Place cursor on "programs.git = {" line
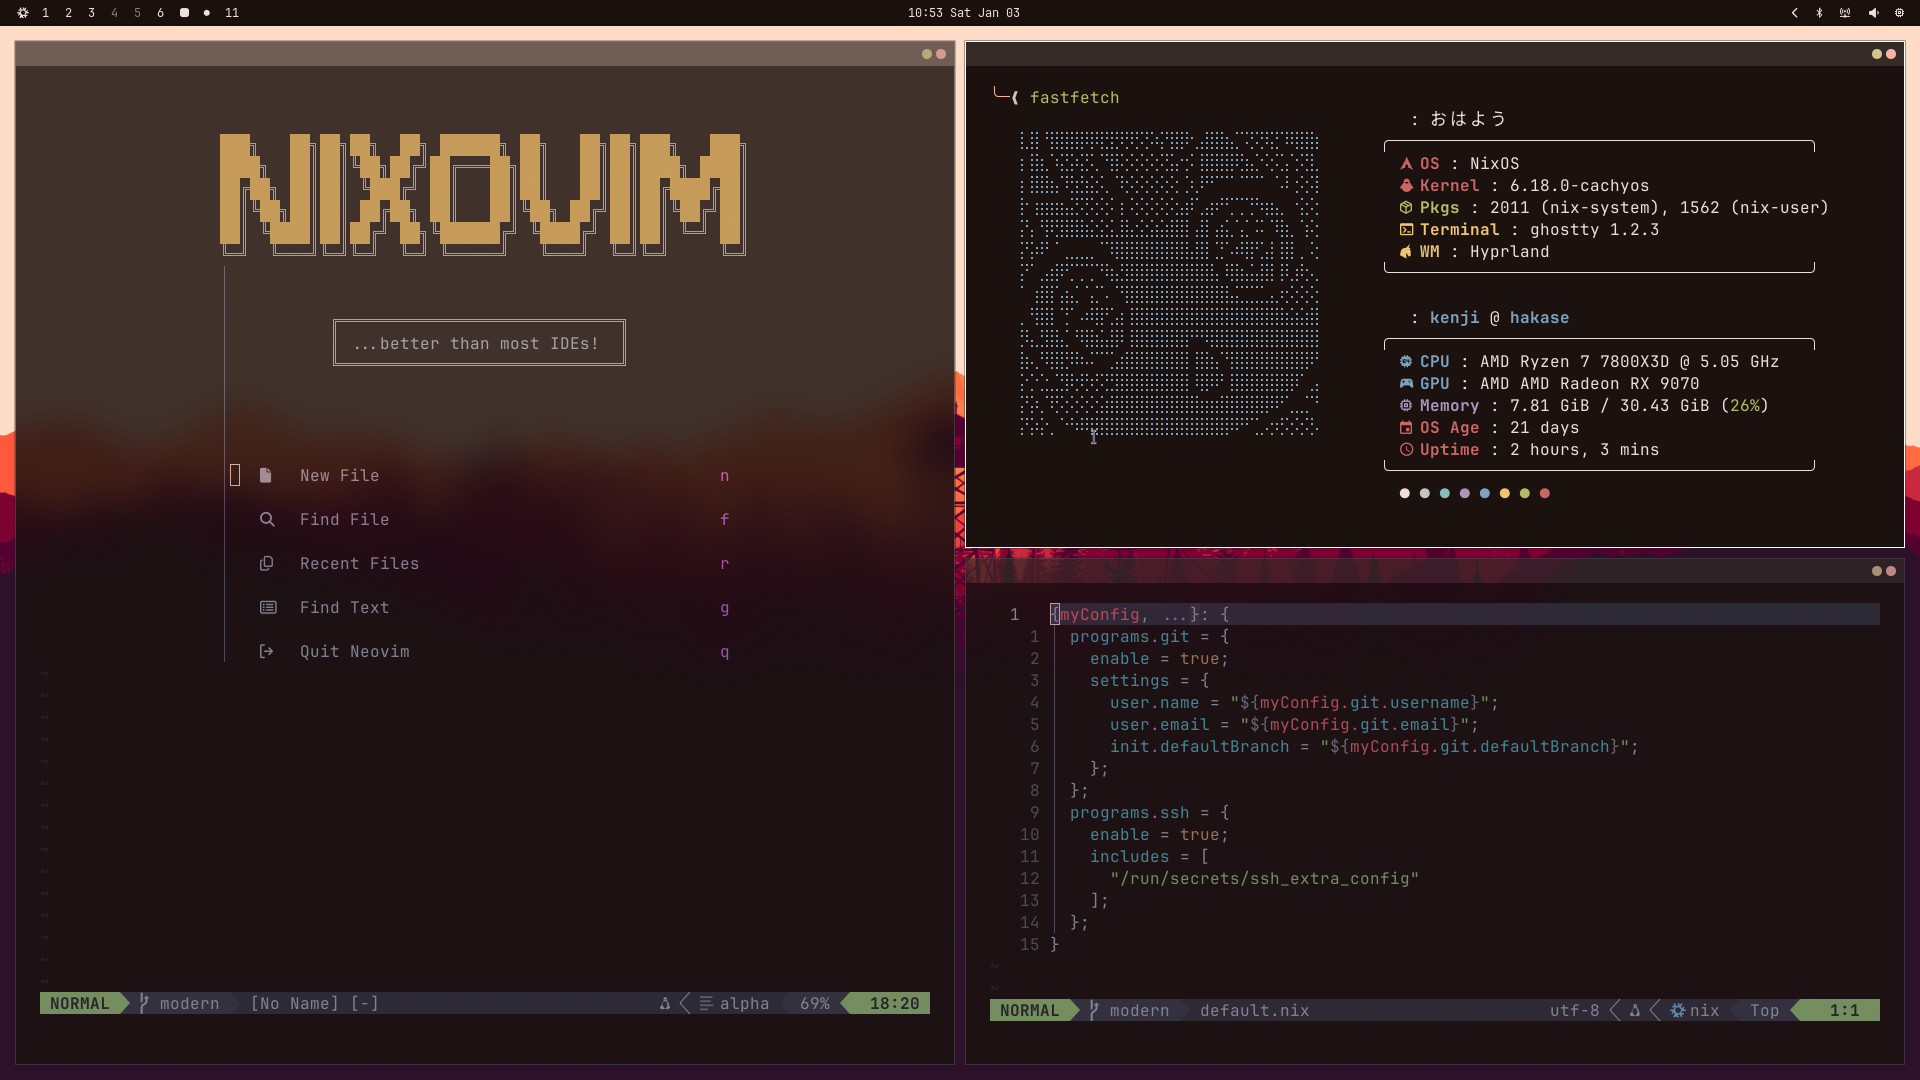The width and height of the screenshot is (1920, 1080). (x=1150, y=637)
